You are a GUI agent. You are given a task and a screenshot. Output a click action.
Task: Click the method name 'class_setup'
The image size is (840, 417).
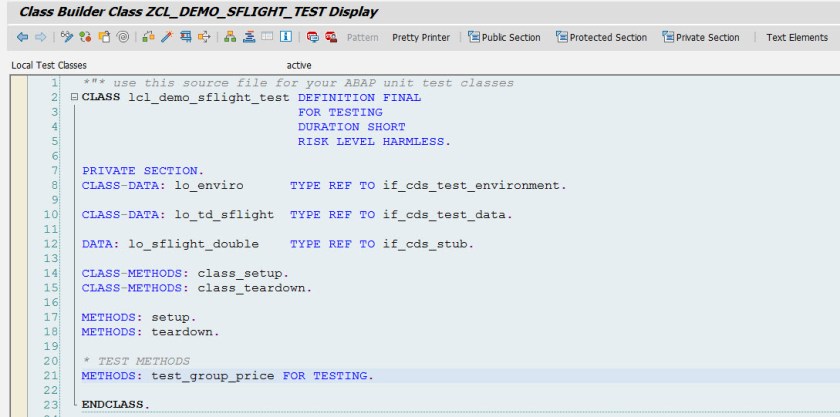coord(240,273)
